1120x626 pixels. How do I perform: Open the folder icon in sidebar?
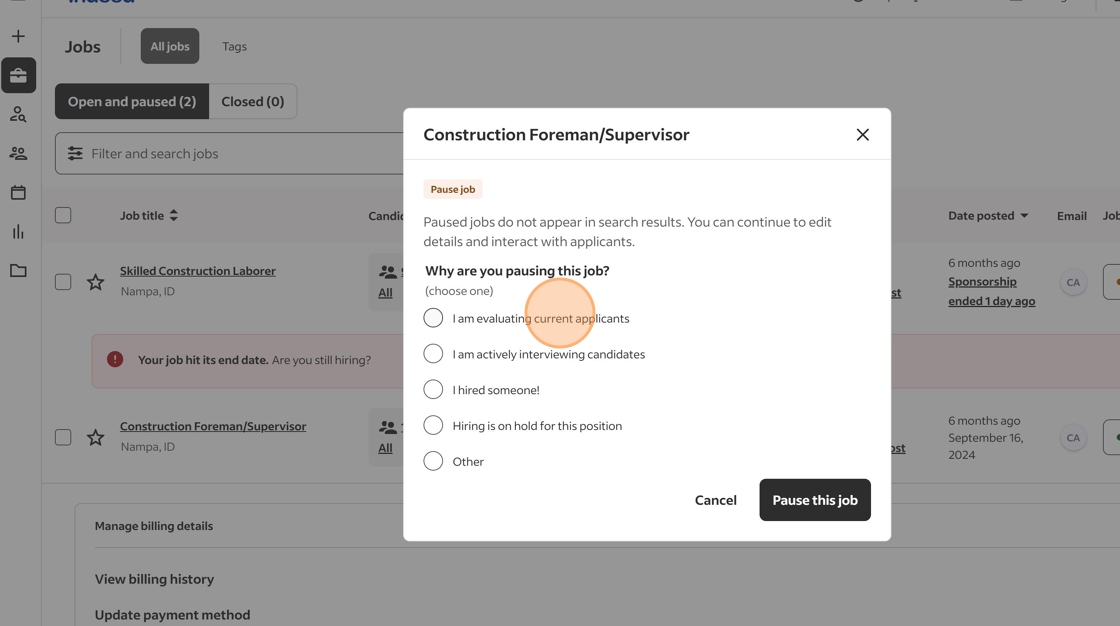(18, 271)
